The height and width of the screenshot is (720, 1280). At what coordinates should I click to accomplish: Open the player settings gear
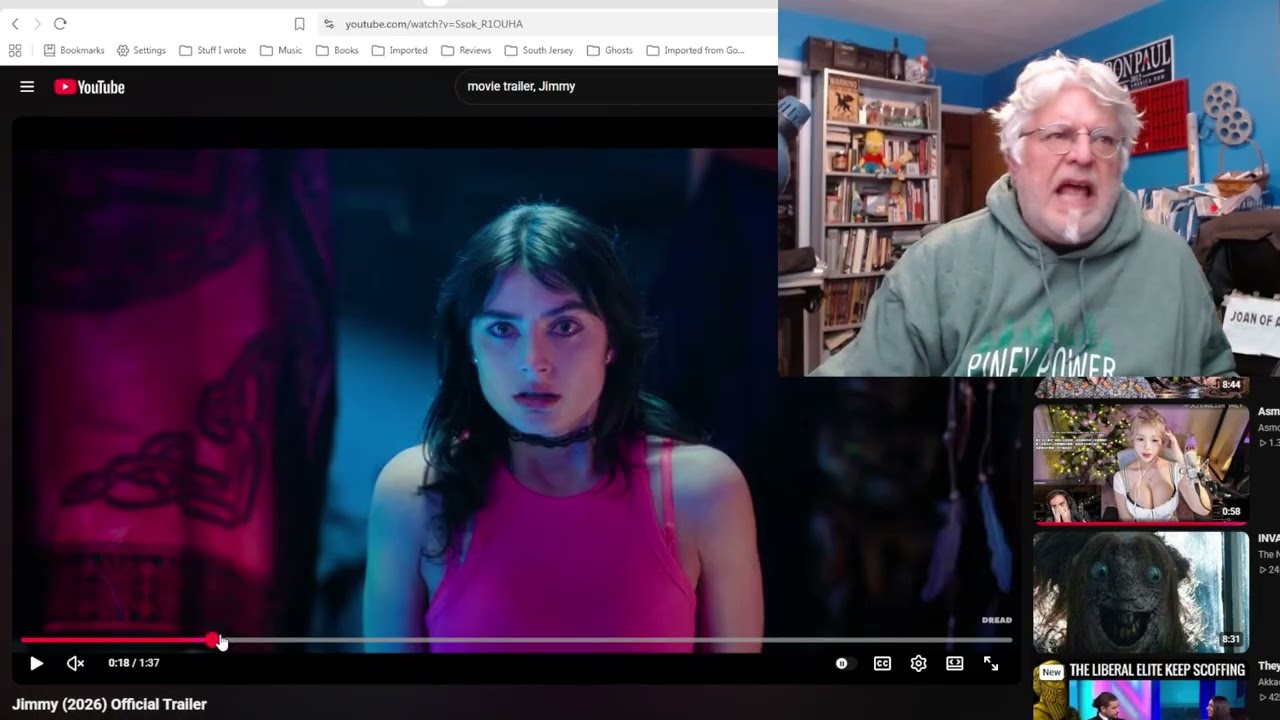pos(918,663)
